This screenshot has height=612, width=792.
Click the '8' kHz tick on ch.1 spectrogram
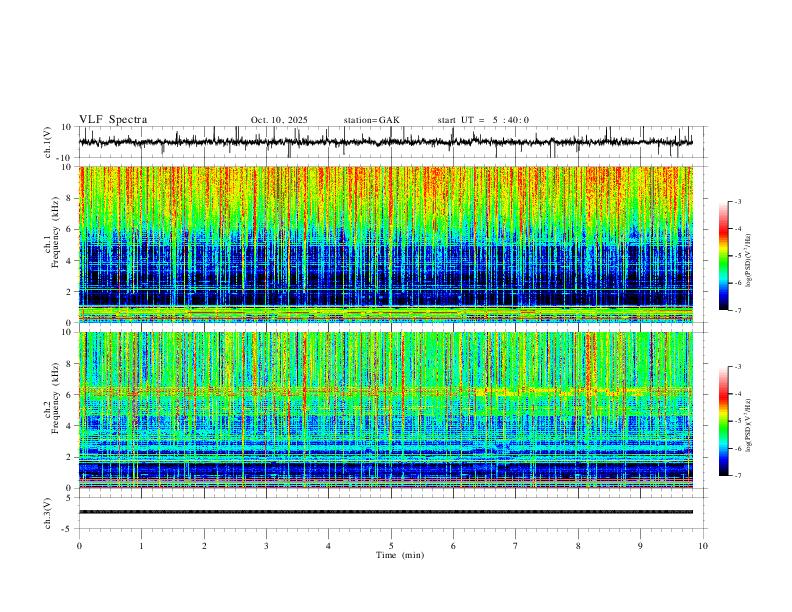click(x=70, y=198)
